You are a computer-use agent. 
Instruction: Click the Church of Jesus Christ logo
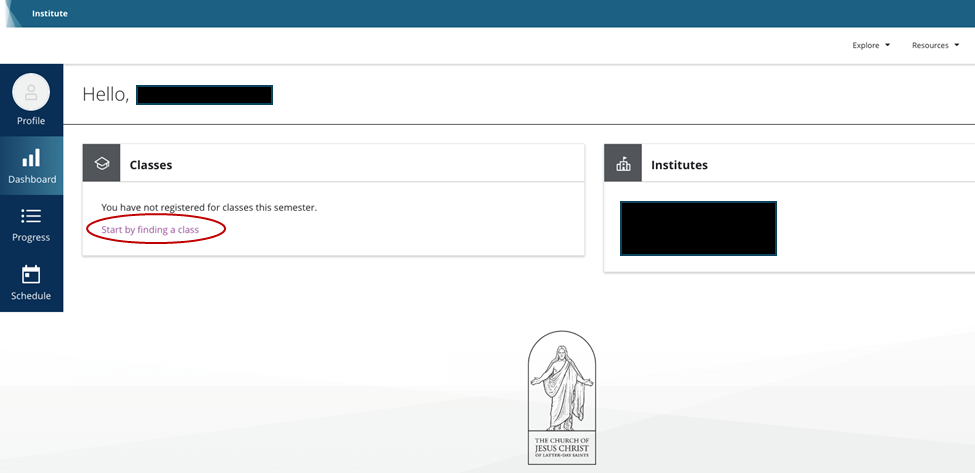pyautogui.click(x=561, y=397)
